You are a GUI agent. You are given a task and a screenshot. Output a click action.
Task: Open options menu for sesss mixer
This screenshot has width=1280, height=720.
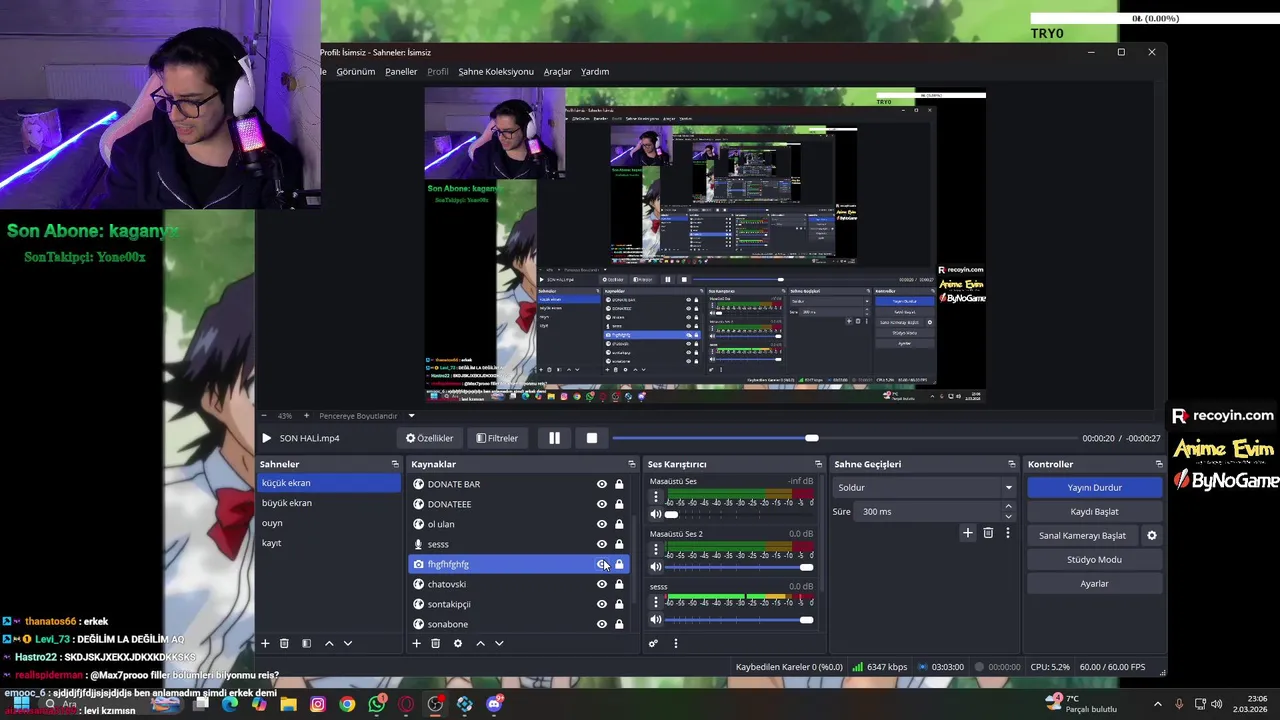(656, 602)
